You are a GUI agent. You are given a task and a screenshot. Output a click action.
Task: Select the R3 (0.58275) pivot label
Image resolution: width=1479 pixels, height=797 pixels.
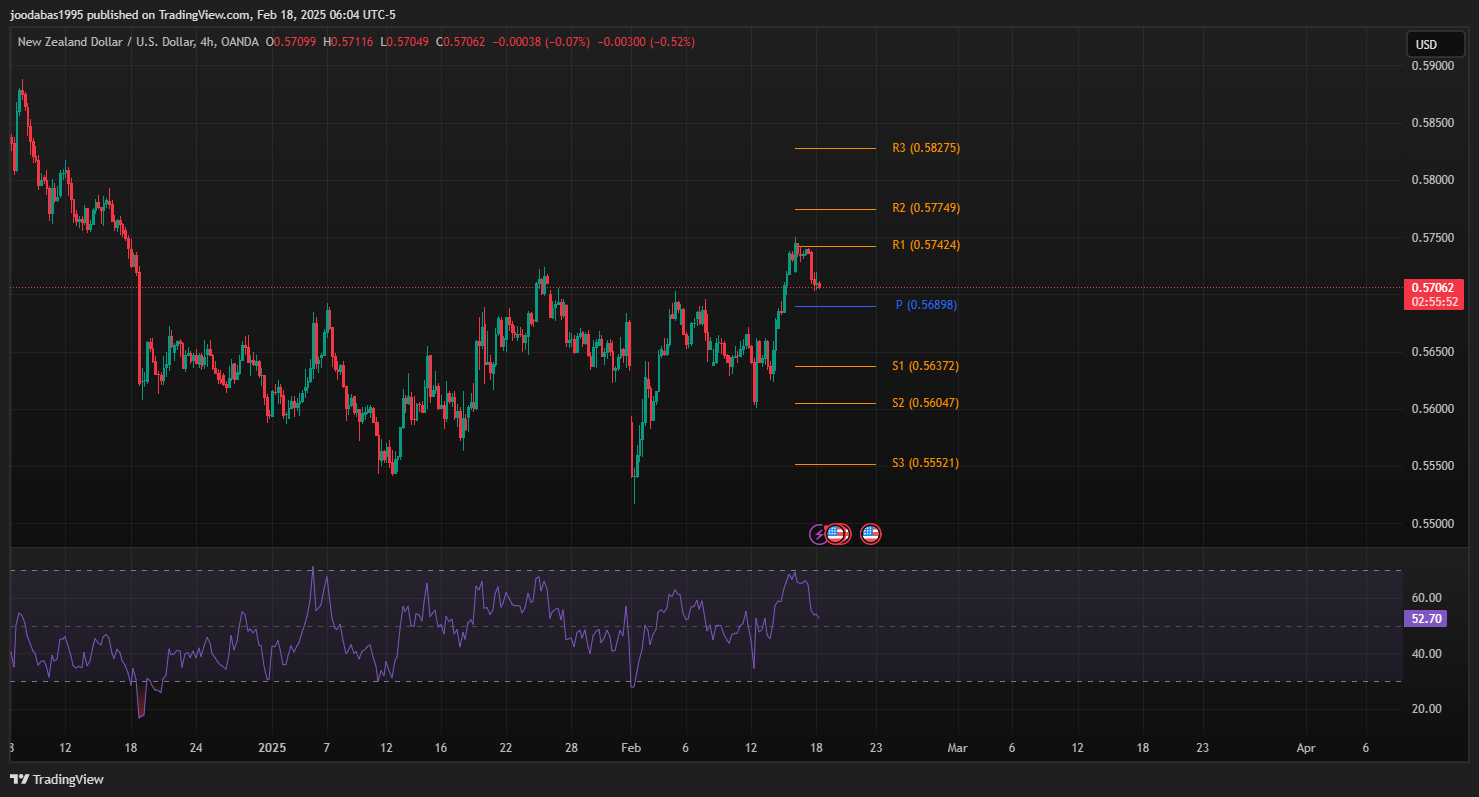[925, 148]
